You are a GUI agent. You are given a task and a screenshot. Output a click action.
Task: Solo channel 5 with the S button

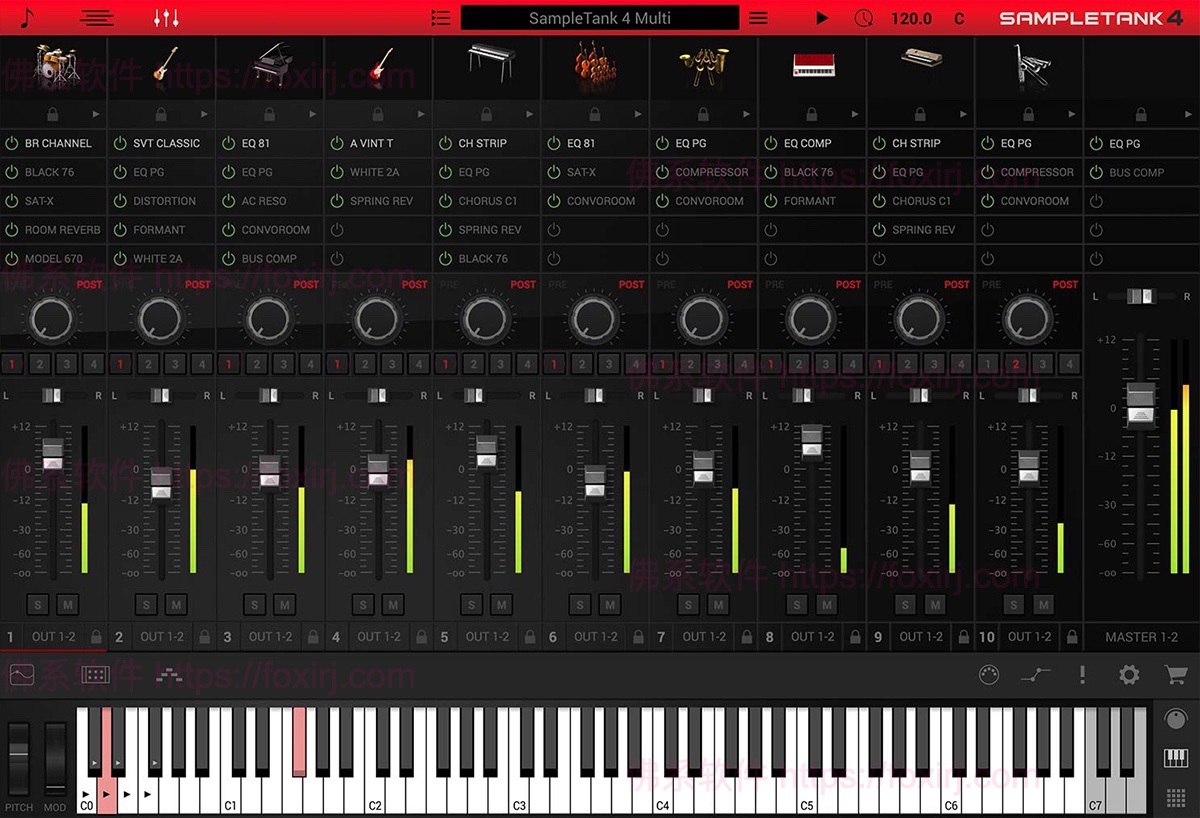tap(470, 605)
